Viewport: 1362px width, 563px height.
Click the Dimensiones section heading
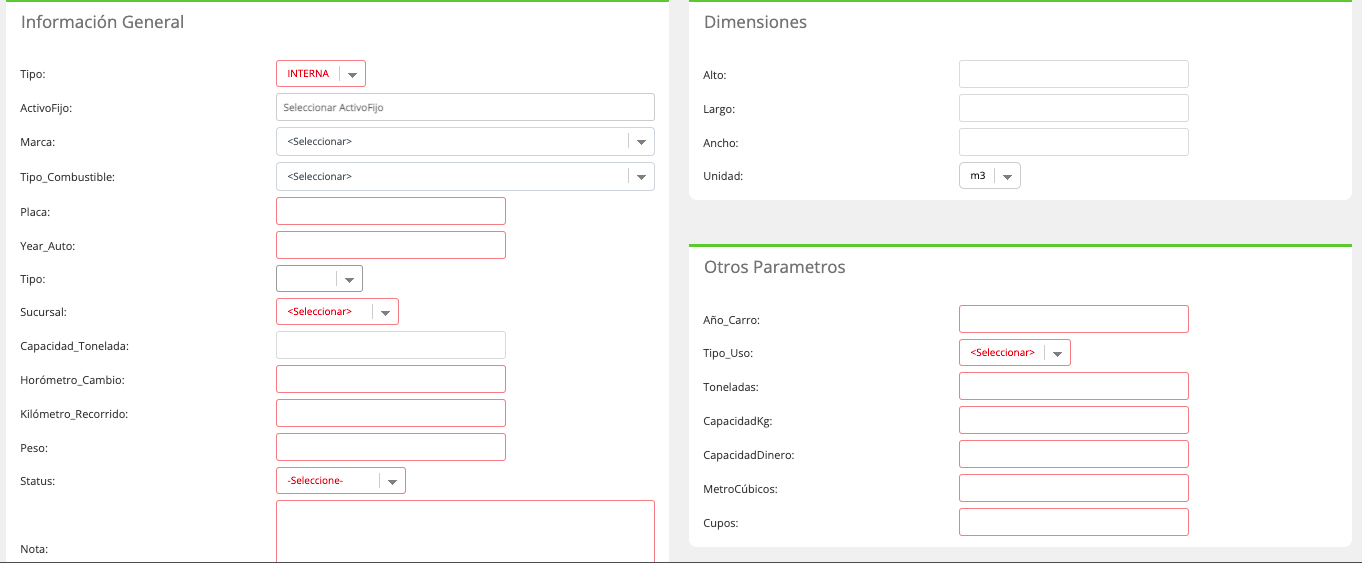point(755,22)
